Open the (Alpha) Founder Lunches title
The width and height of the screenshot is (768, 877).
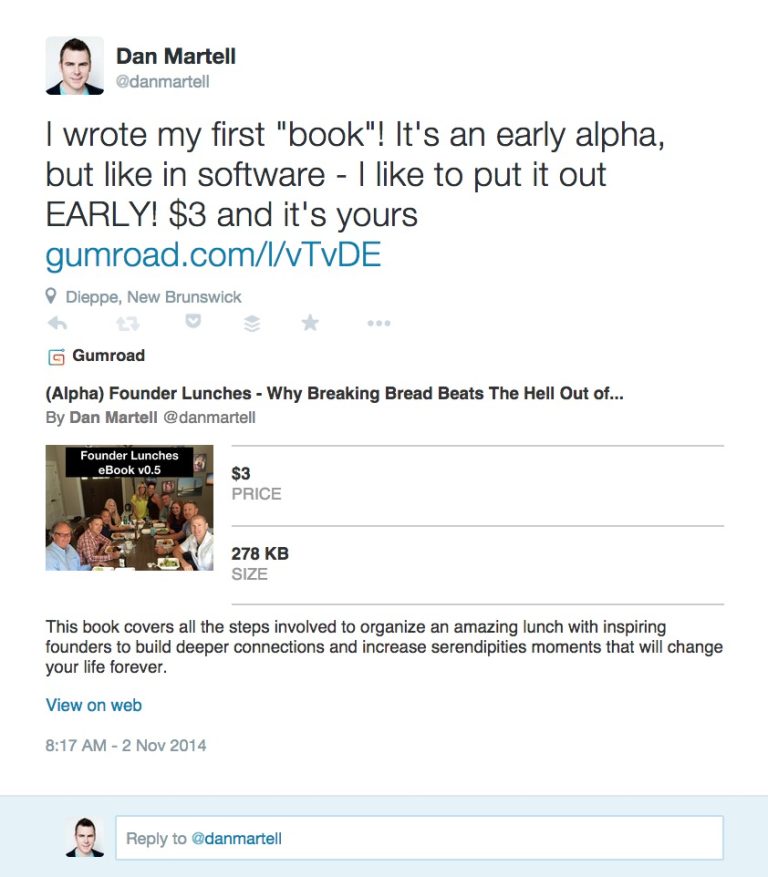[x=334, y=393]
